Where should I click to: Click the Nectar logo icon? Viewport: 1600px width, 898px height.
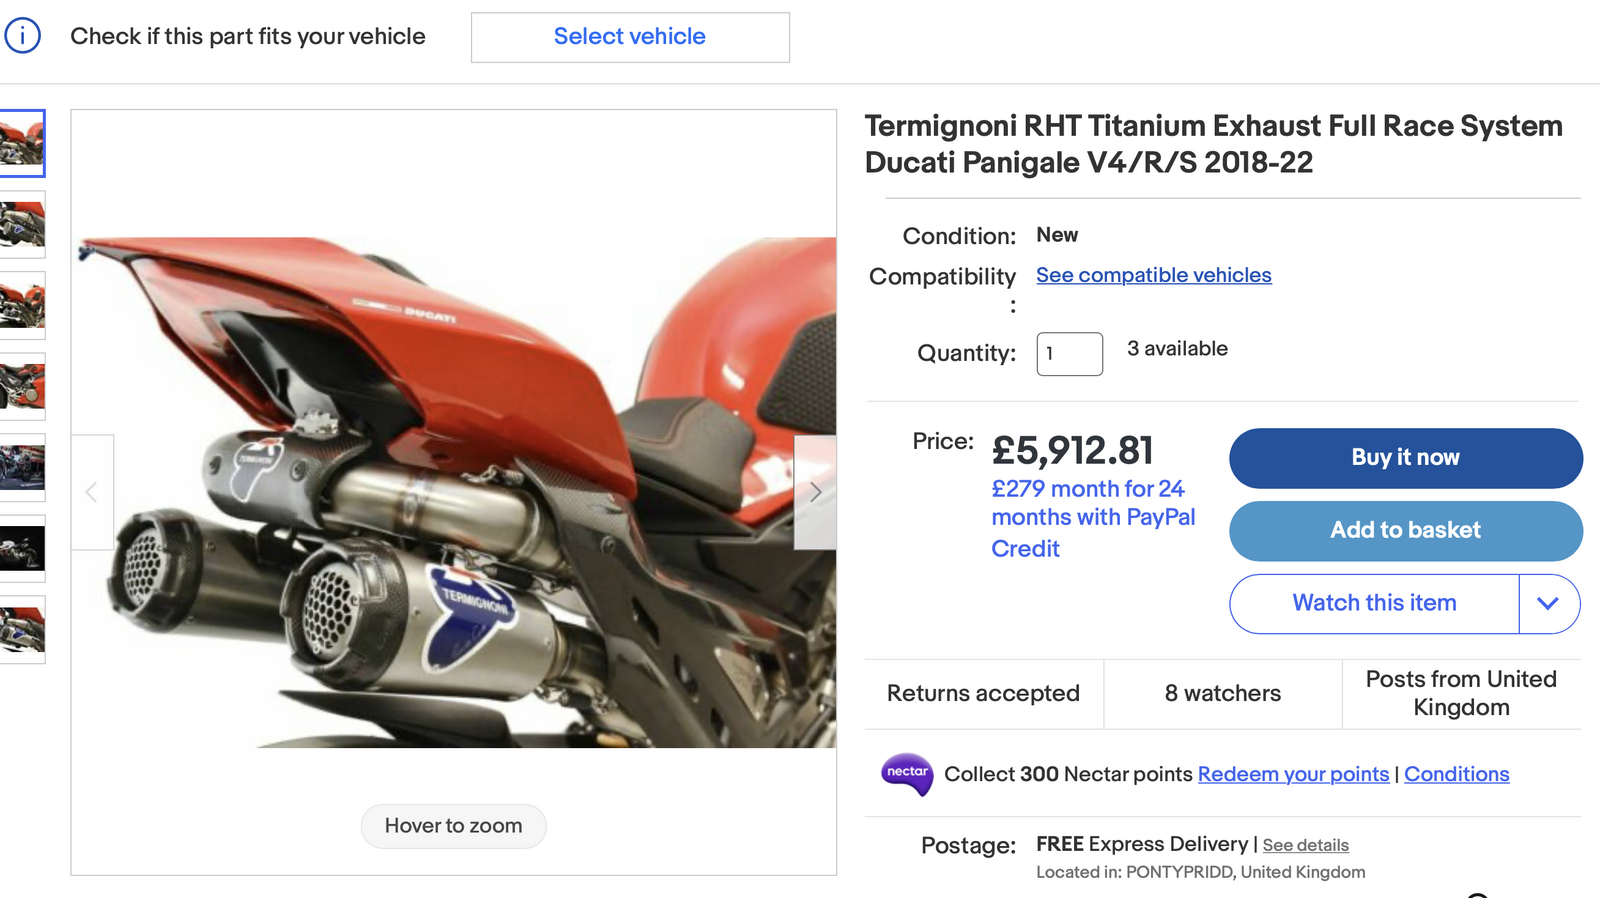point(907,774)
